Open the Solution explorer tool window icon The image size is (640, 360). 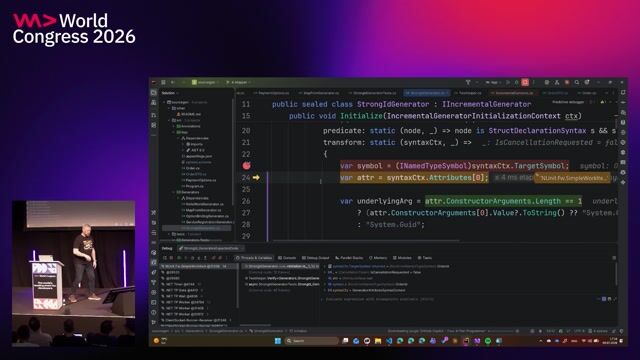(153, 93)
